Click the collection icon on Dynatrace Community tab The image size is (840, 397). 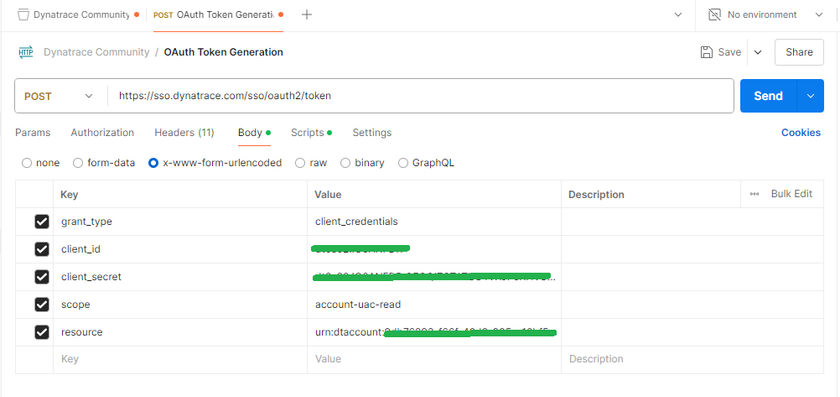point(22,15)
